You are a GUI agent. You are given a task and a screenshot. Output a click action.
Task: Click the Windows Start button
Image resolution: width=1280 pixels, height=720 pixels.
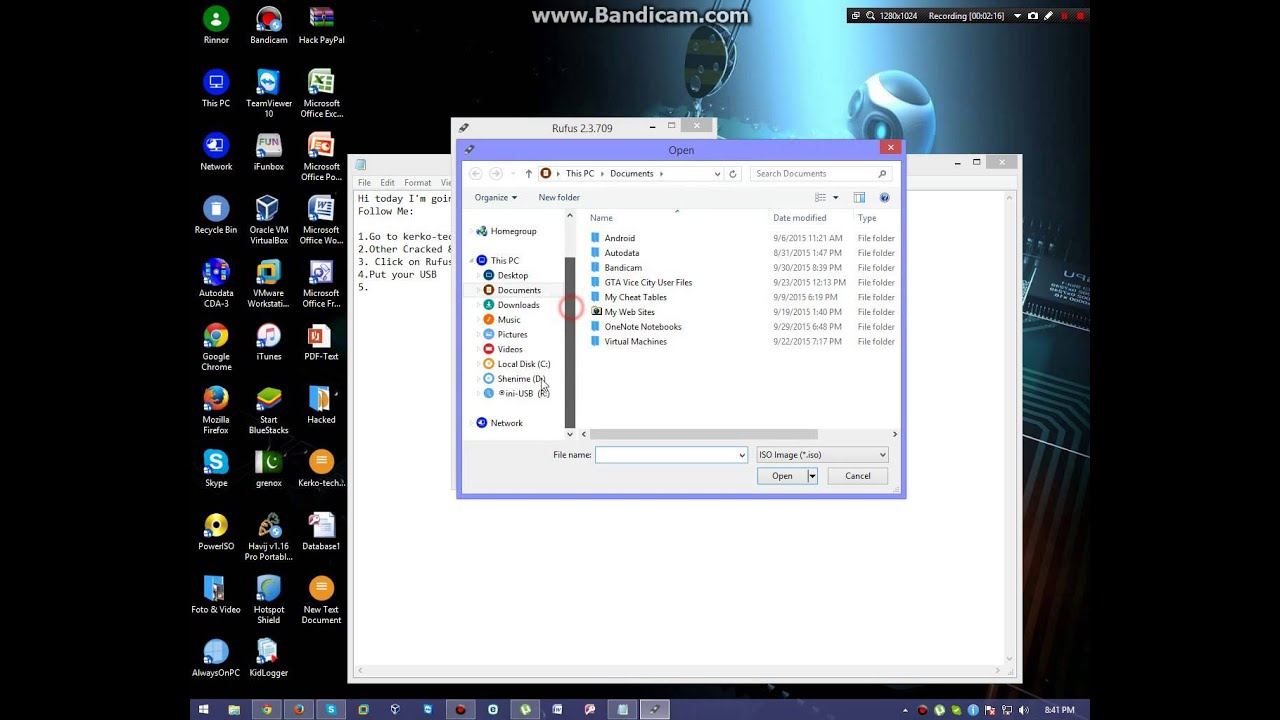point(203,710)
